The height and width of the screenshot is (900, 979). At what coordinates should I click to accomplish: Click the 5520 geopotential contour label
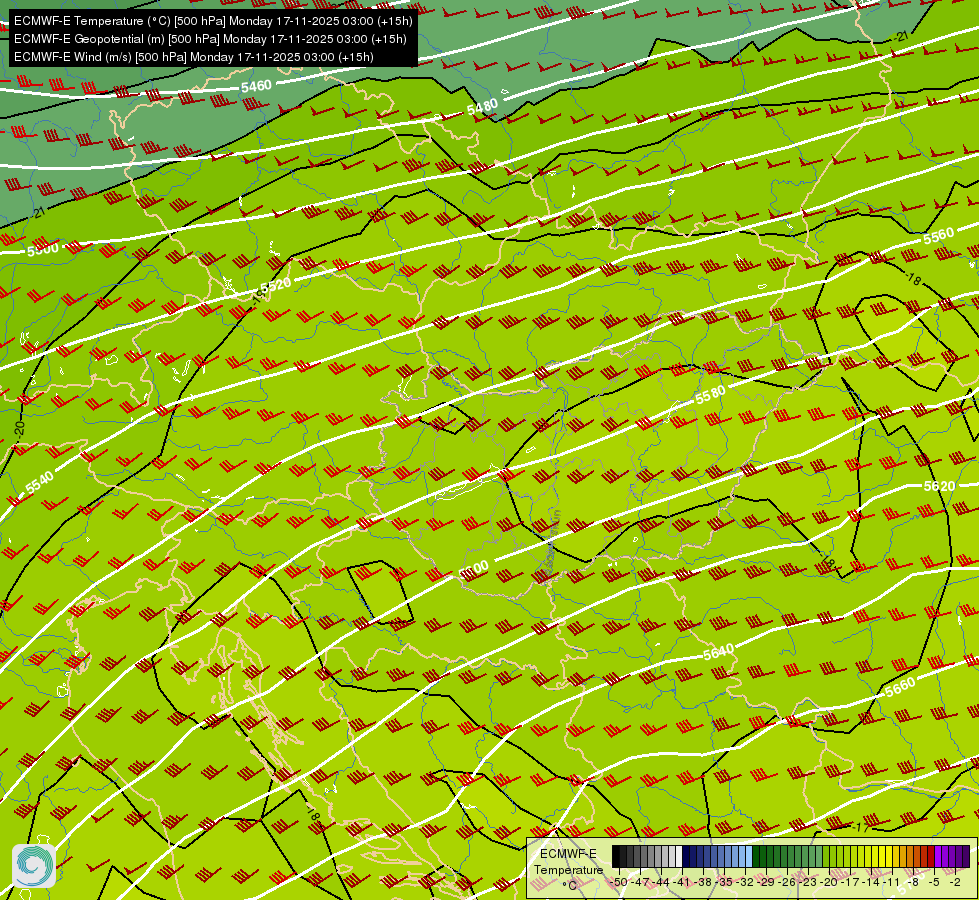click(275, 286)
